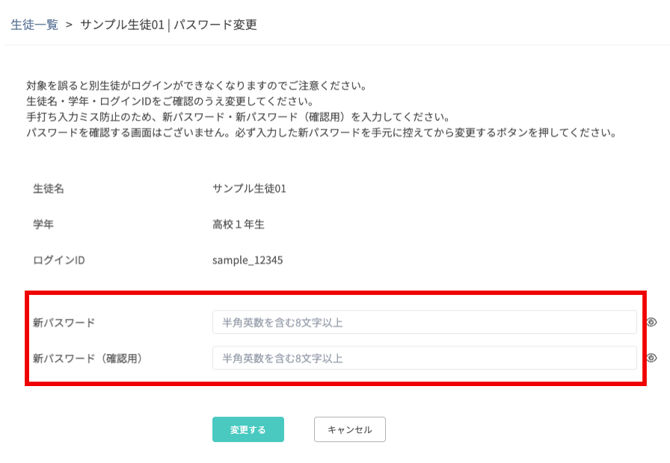The width and height of the screenshot is (670, 463).
Task: Click the 新パスワード label text
Action: pyautogui.click(x=63, y=322)
